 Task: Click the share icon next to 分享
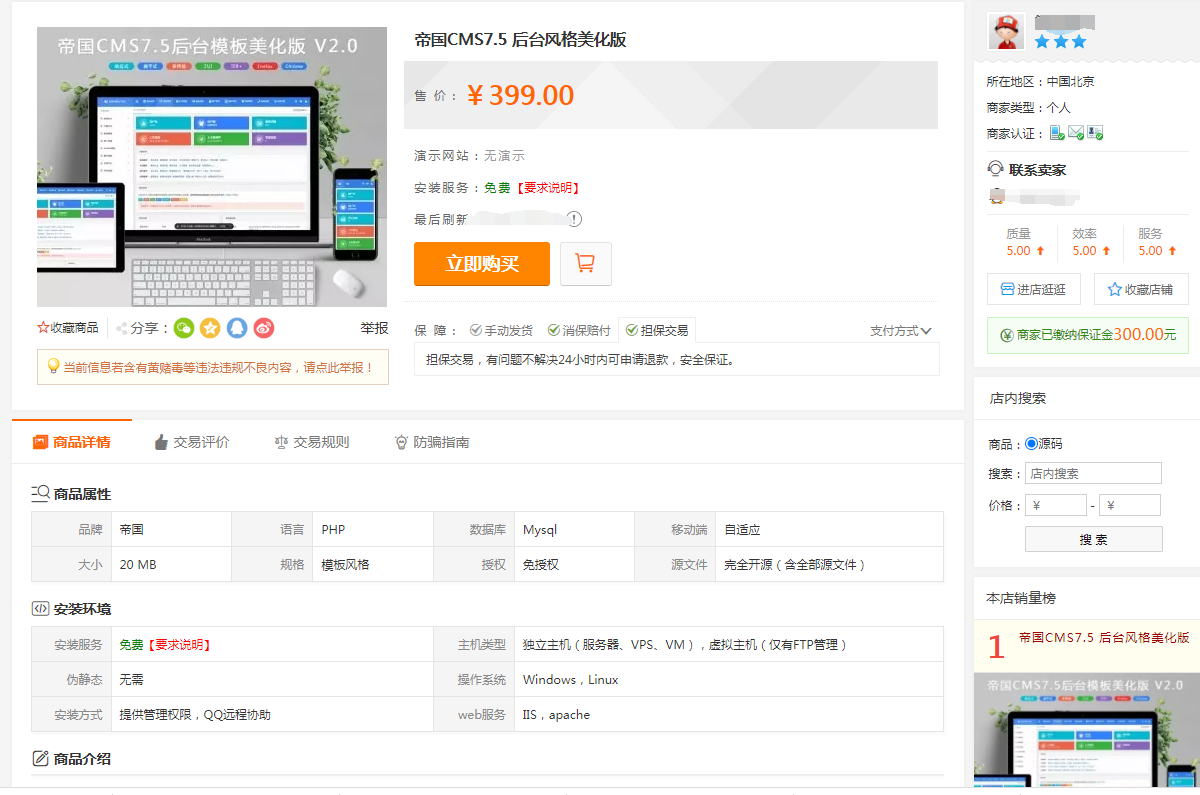121,328
